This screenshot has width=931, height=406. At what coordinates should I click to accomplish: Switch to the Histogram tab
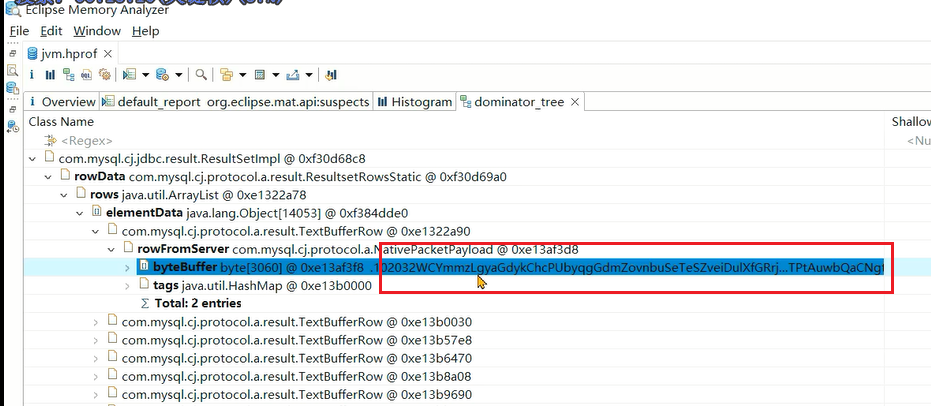coord(414,102)
